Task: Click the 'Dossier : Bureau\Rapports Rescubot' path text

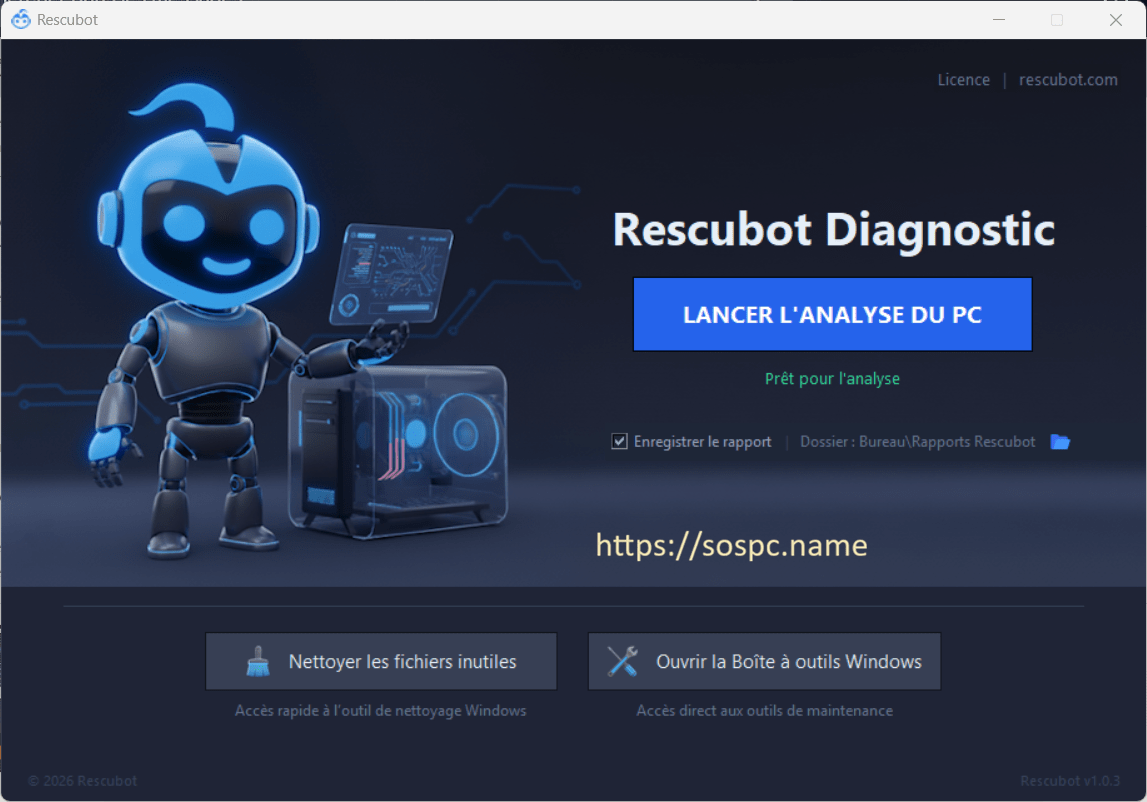Action: [917, 442]
